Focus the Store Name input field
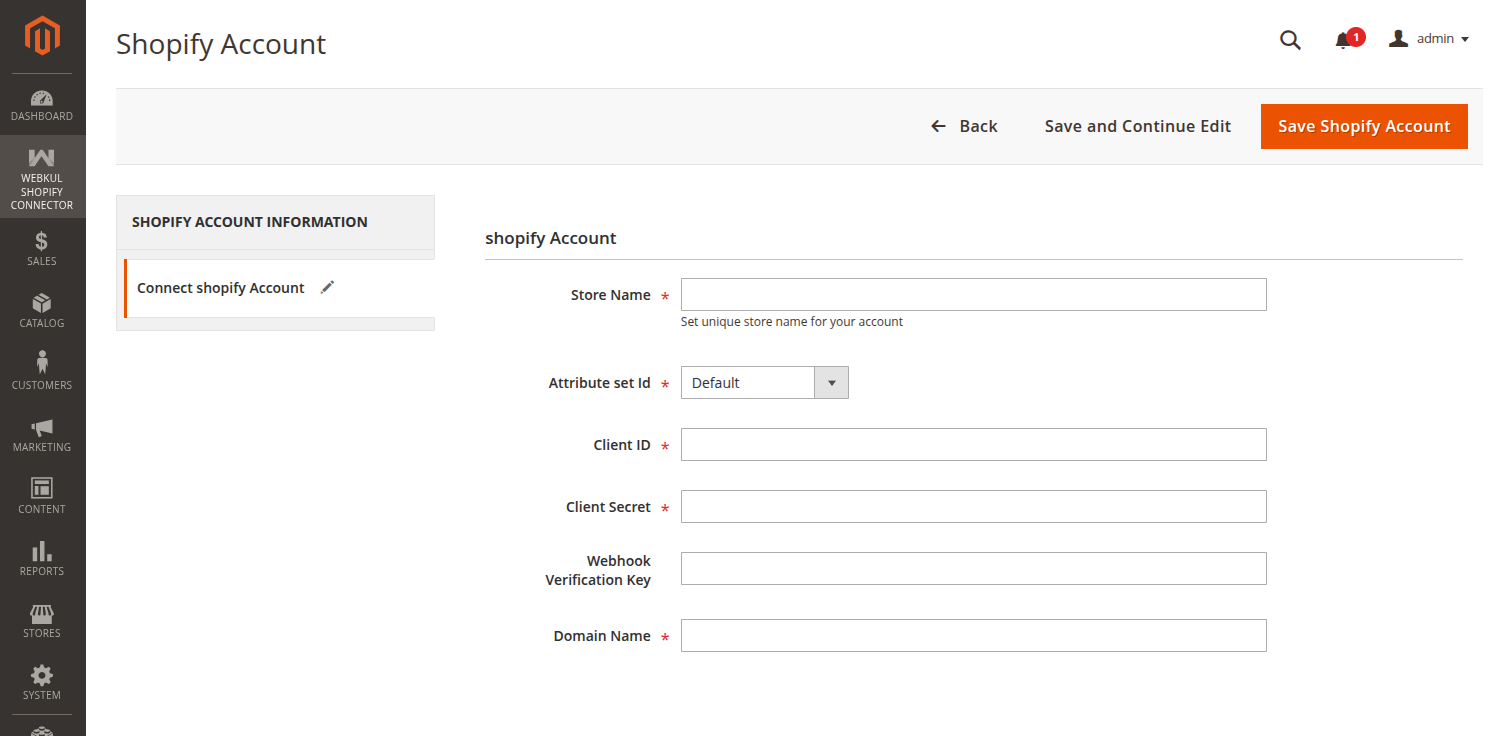 [x=974, y=295]
